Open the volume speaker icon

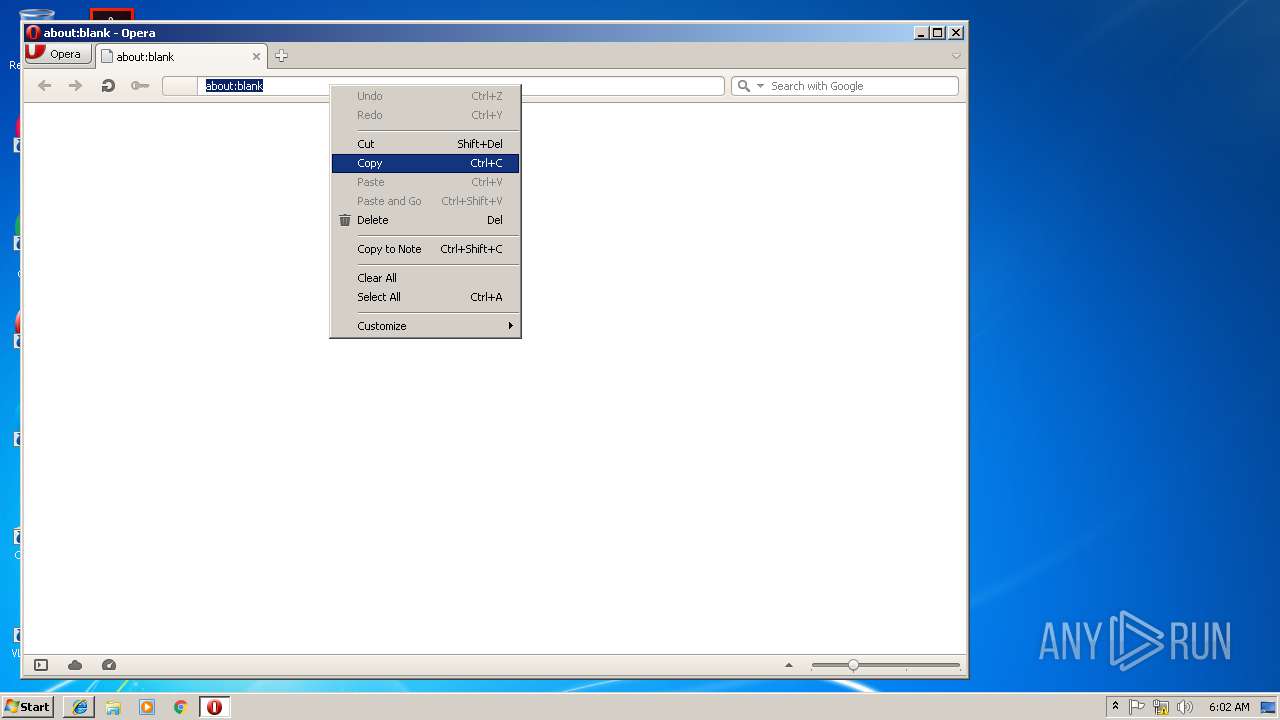click(1185, 707)
